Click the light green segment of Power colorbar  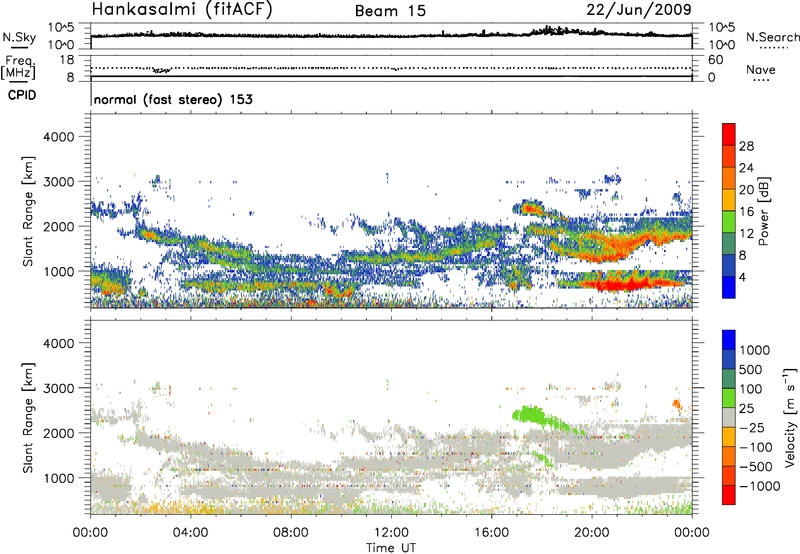coord(729,222)
